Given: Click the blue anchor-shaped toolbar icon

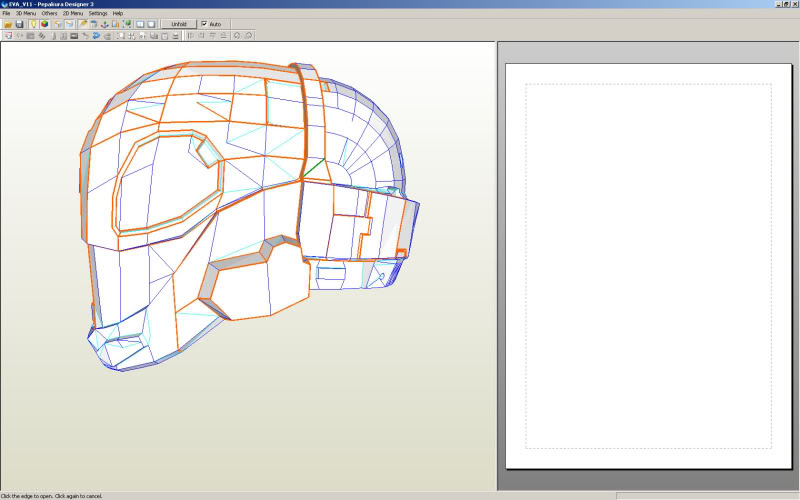Looking at the screenshot, I should pos(105,24).
